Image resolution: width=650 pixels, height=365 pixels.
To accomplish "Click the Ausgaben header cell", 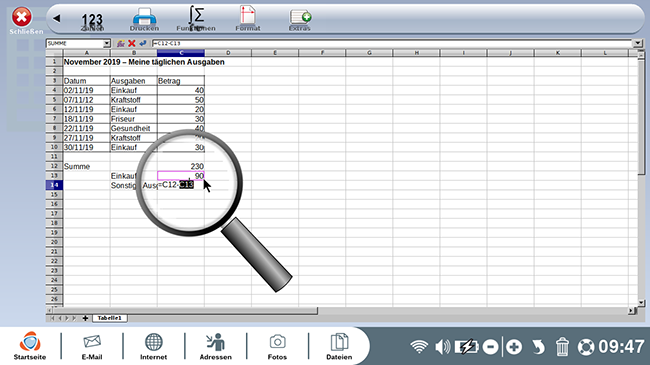I will click(x=133, y=81).
